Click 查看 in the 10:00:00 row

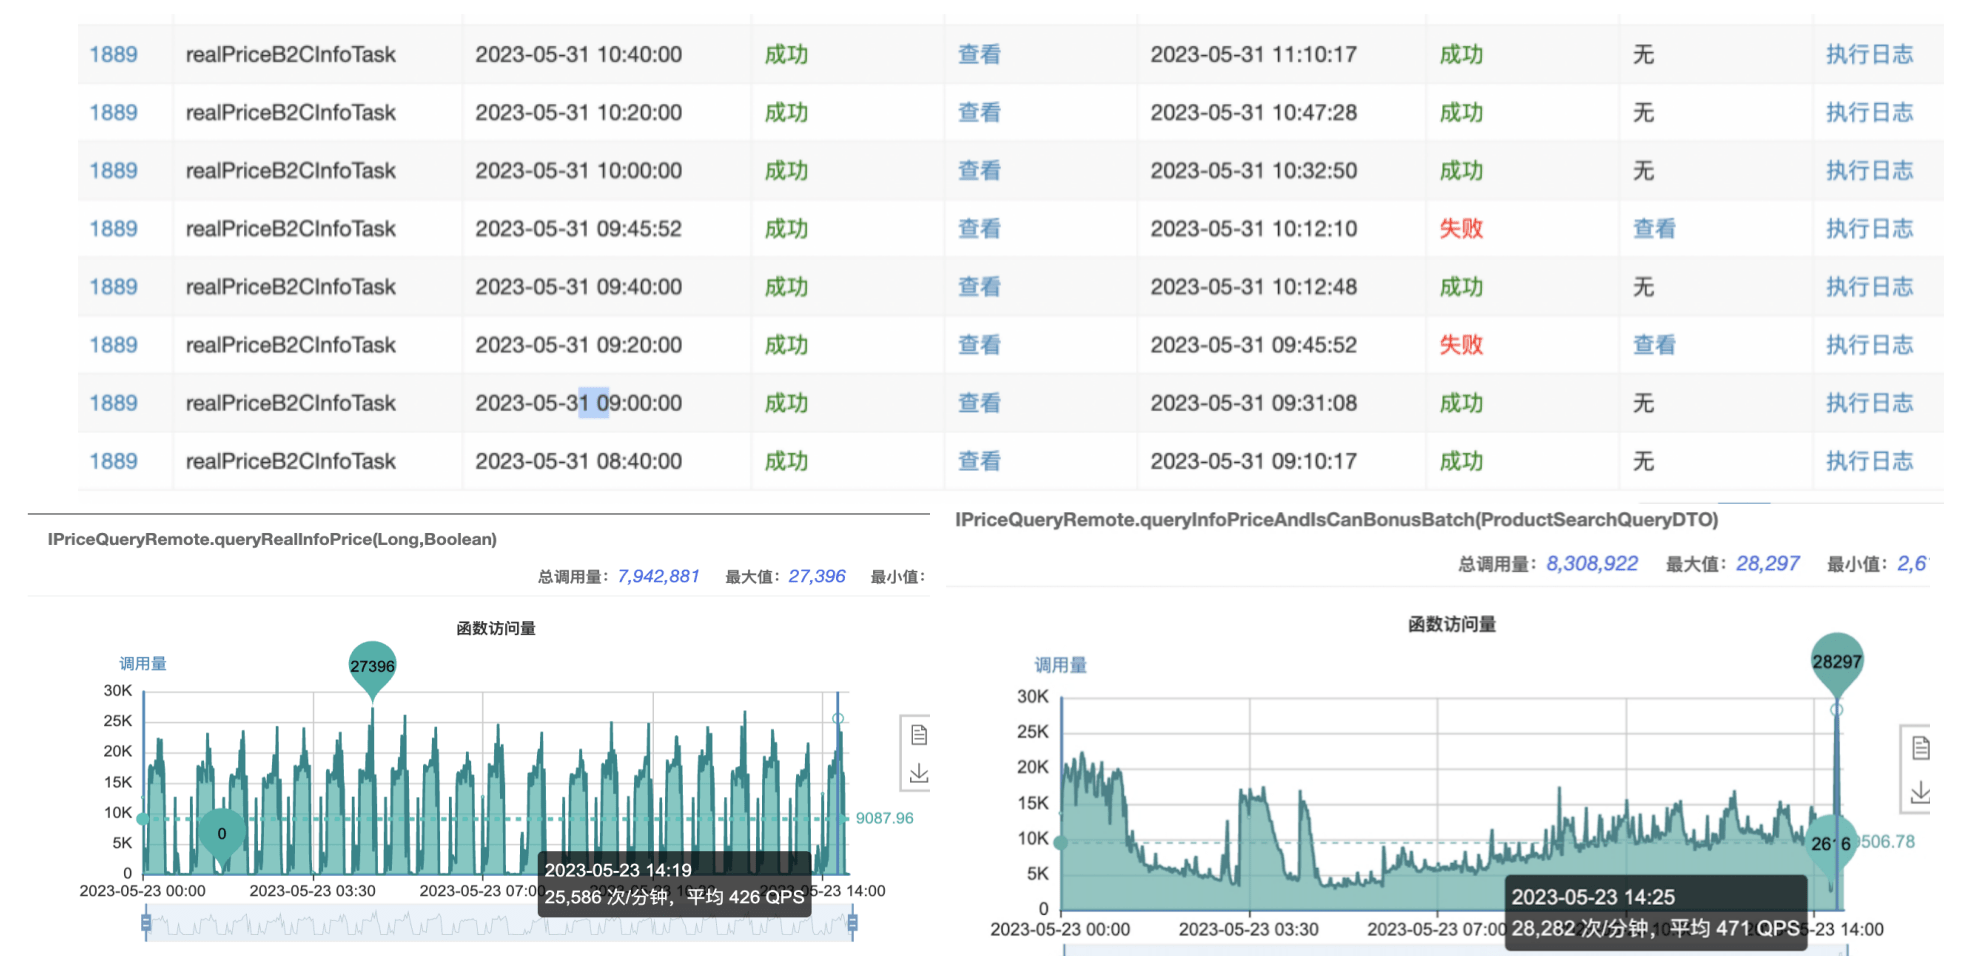tap(979, 170)
